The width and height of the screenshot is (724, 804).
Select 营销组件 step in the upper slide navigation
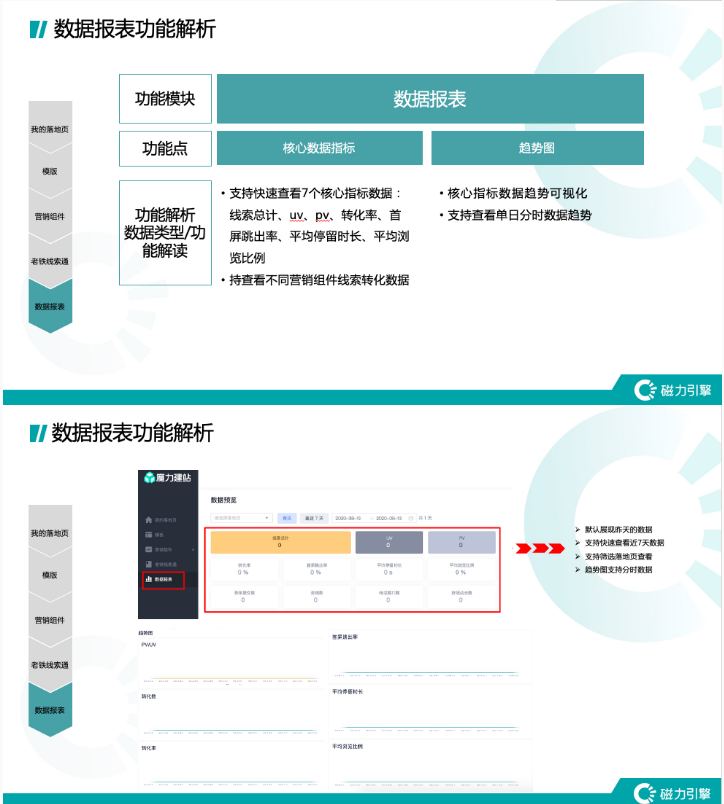click(x=50, y=216)
